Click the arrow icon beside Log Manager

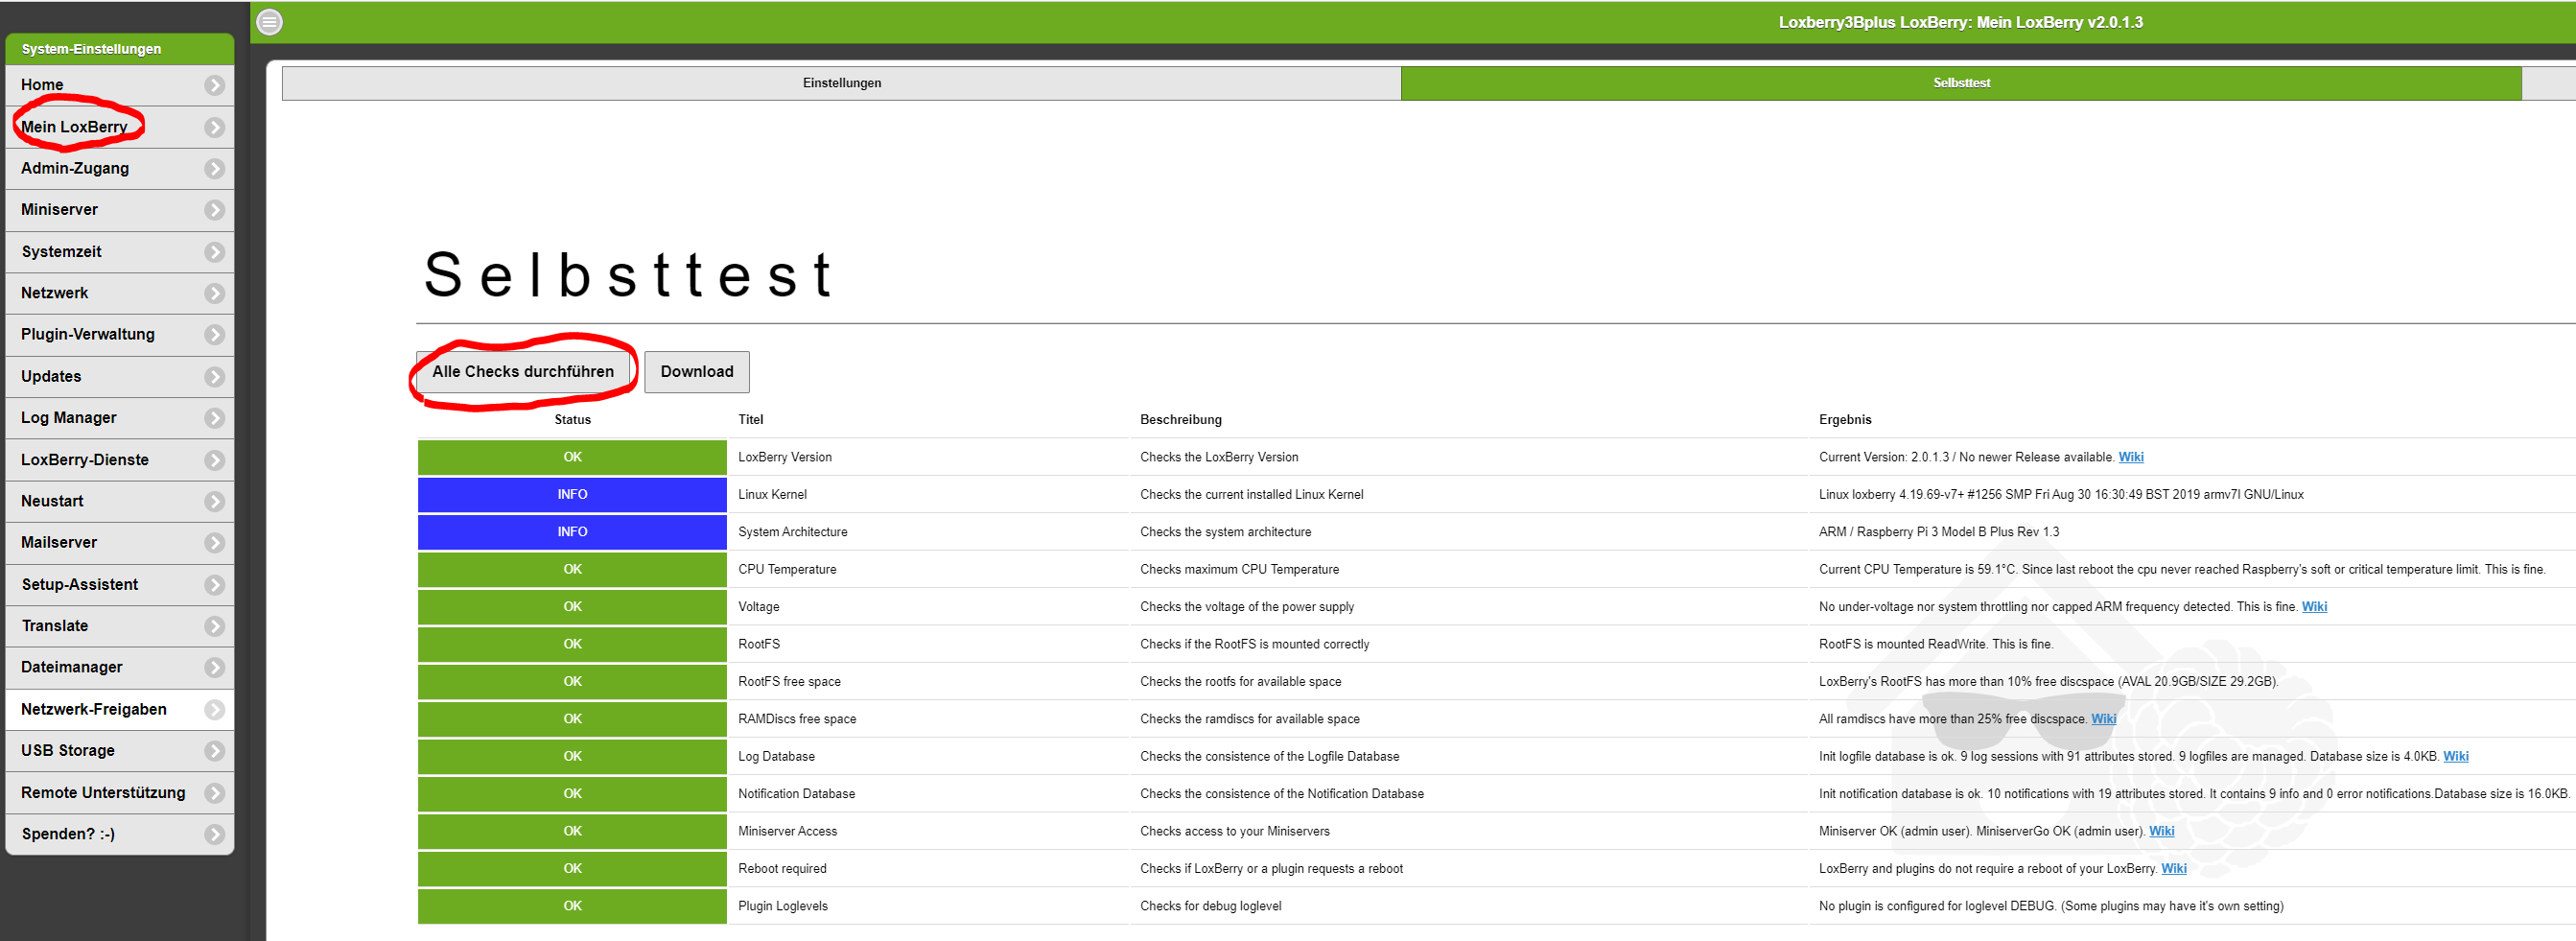click(214, 418)
